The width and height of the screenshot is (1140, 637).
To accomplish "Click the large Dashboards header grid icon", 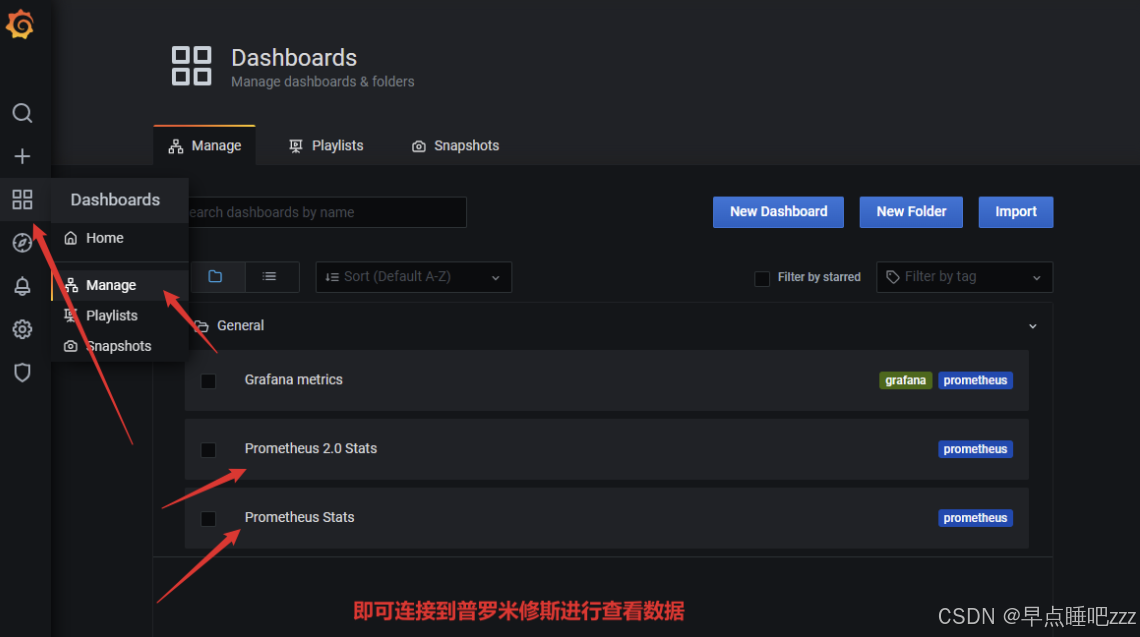I will pyautogui.click(x=191, y=66).
